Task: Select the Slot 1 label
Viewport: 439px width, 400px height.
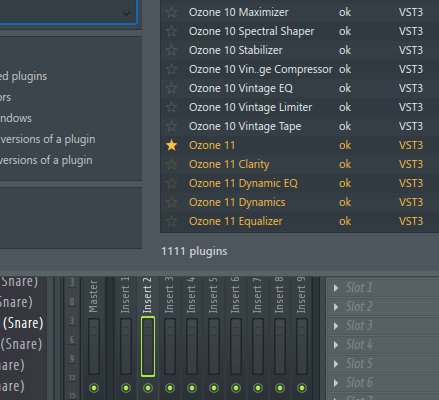Action: click(359, 288)
